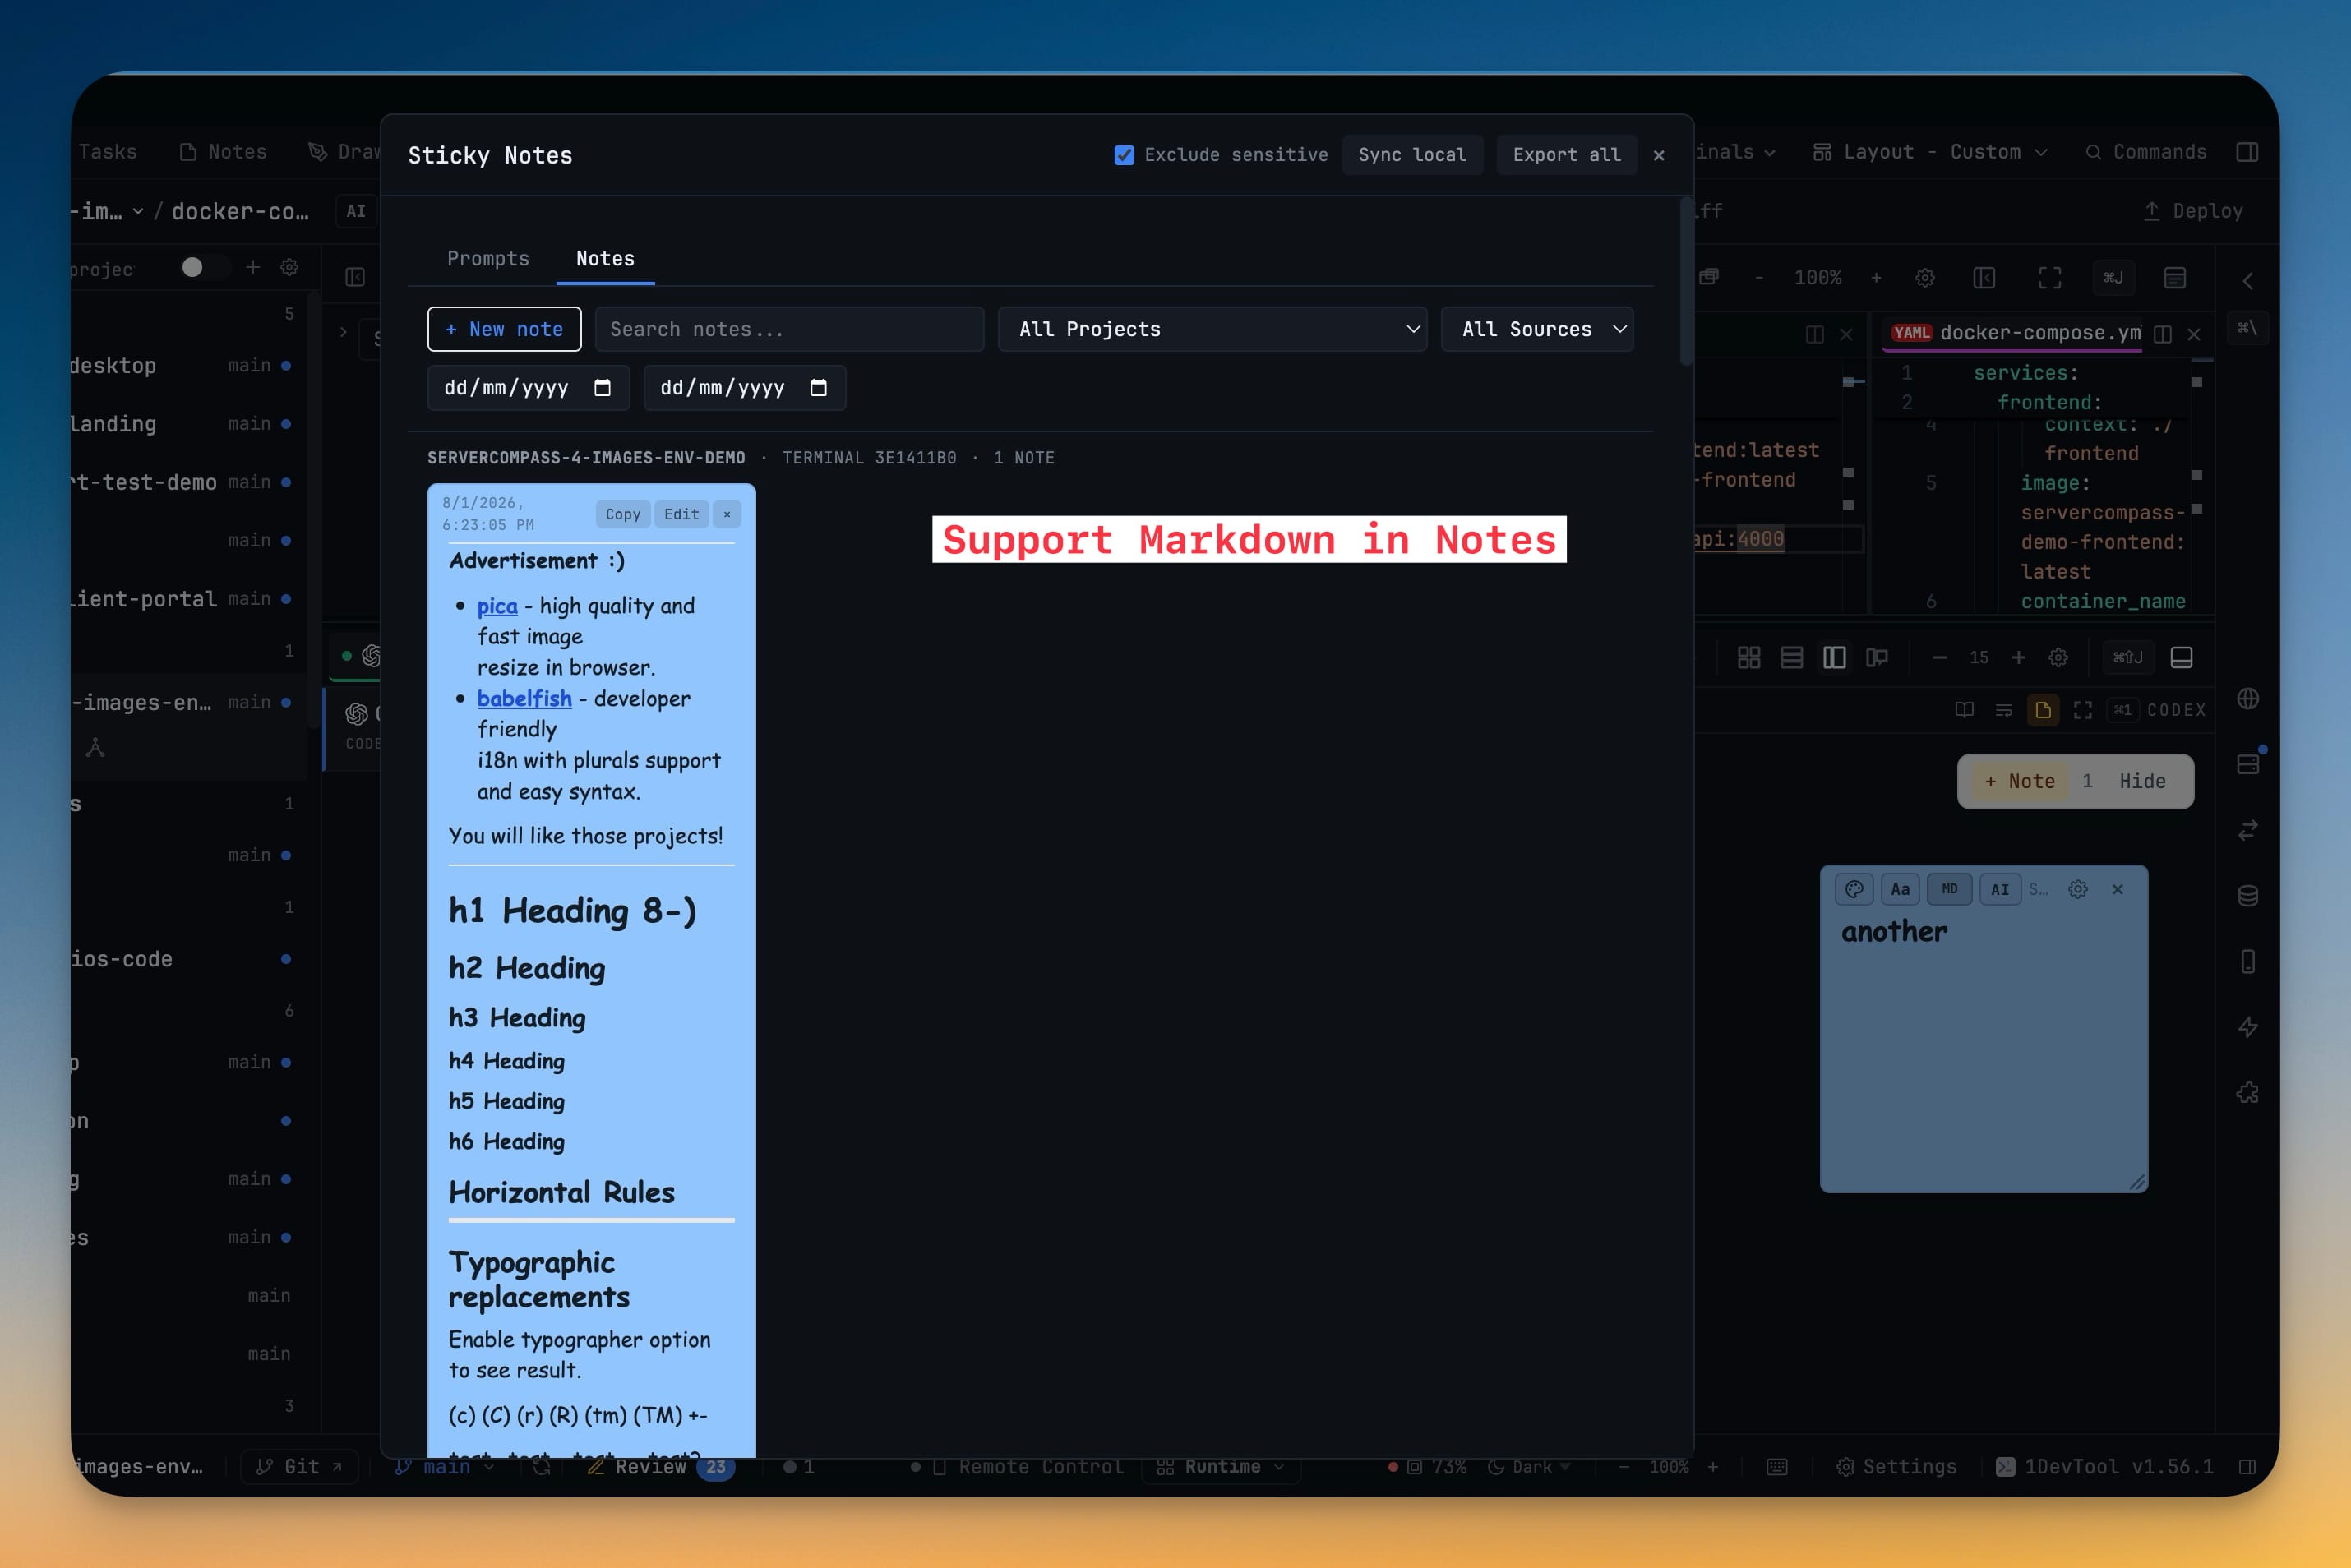Open the Runtime dropdown in the status bar
The width and height of the screenshot is (2351, 1568).
tap(1221, 1467)
